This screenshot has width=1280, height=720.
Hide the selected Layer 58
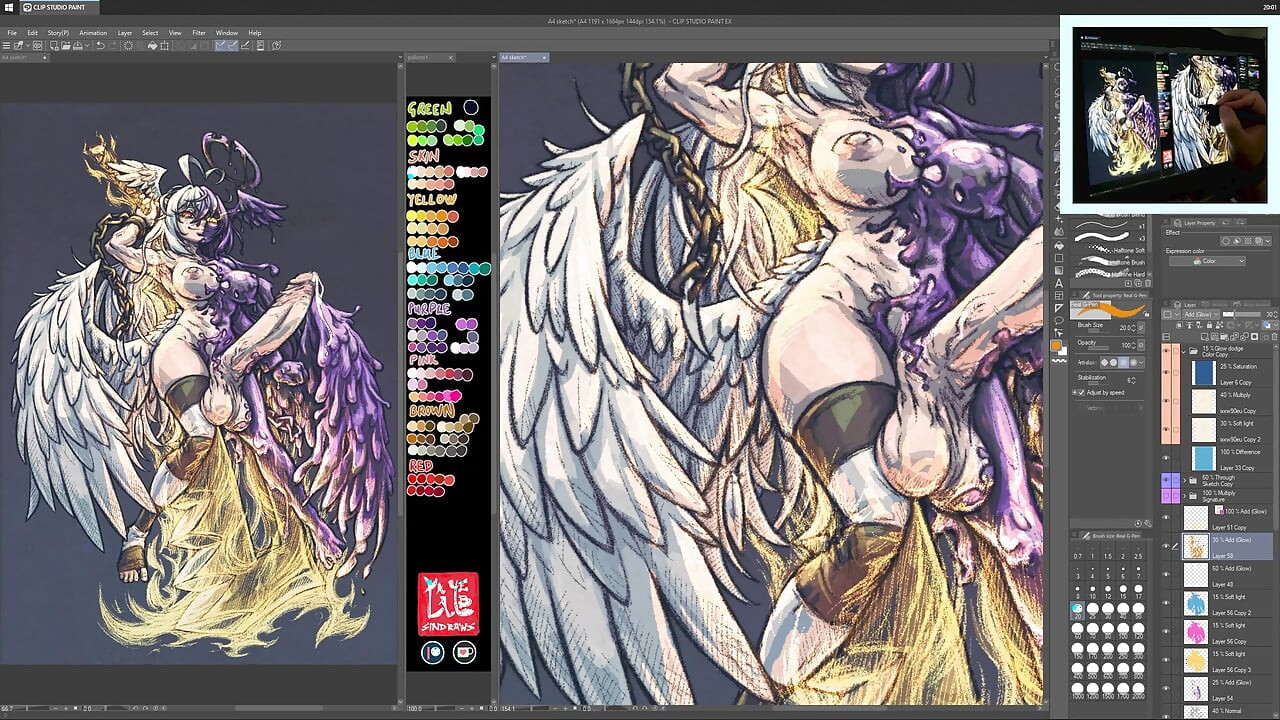[1165, 546]
